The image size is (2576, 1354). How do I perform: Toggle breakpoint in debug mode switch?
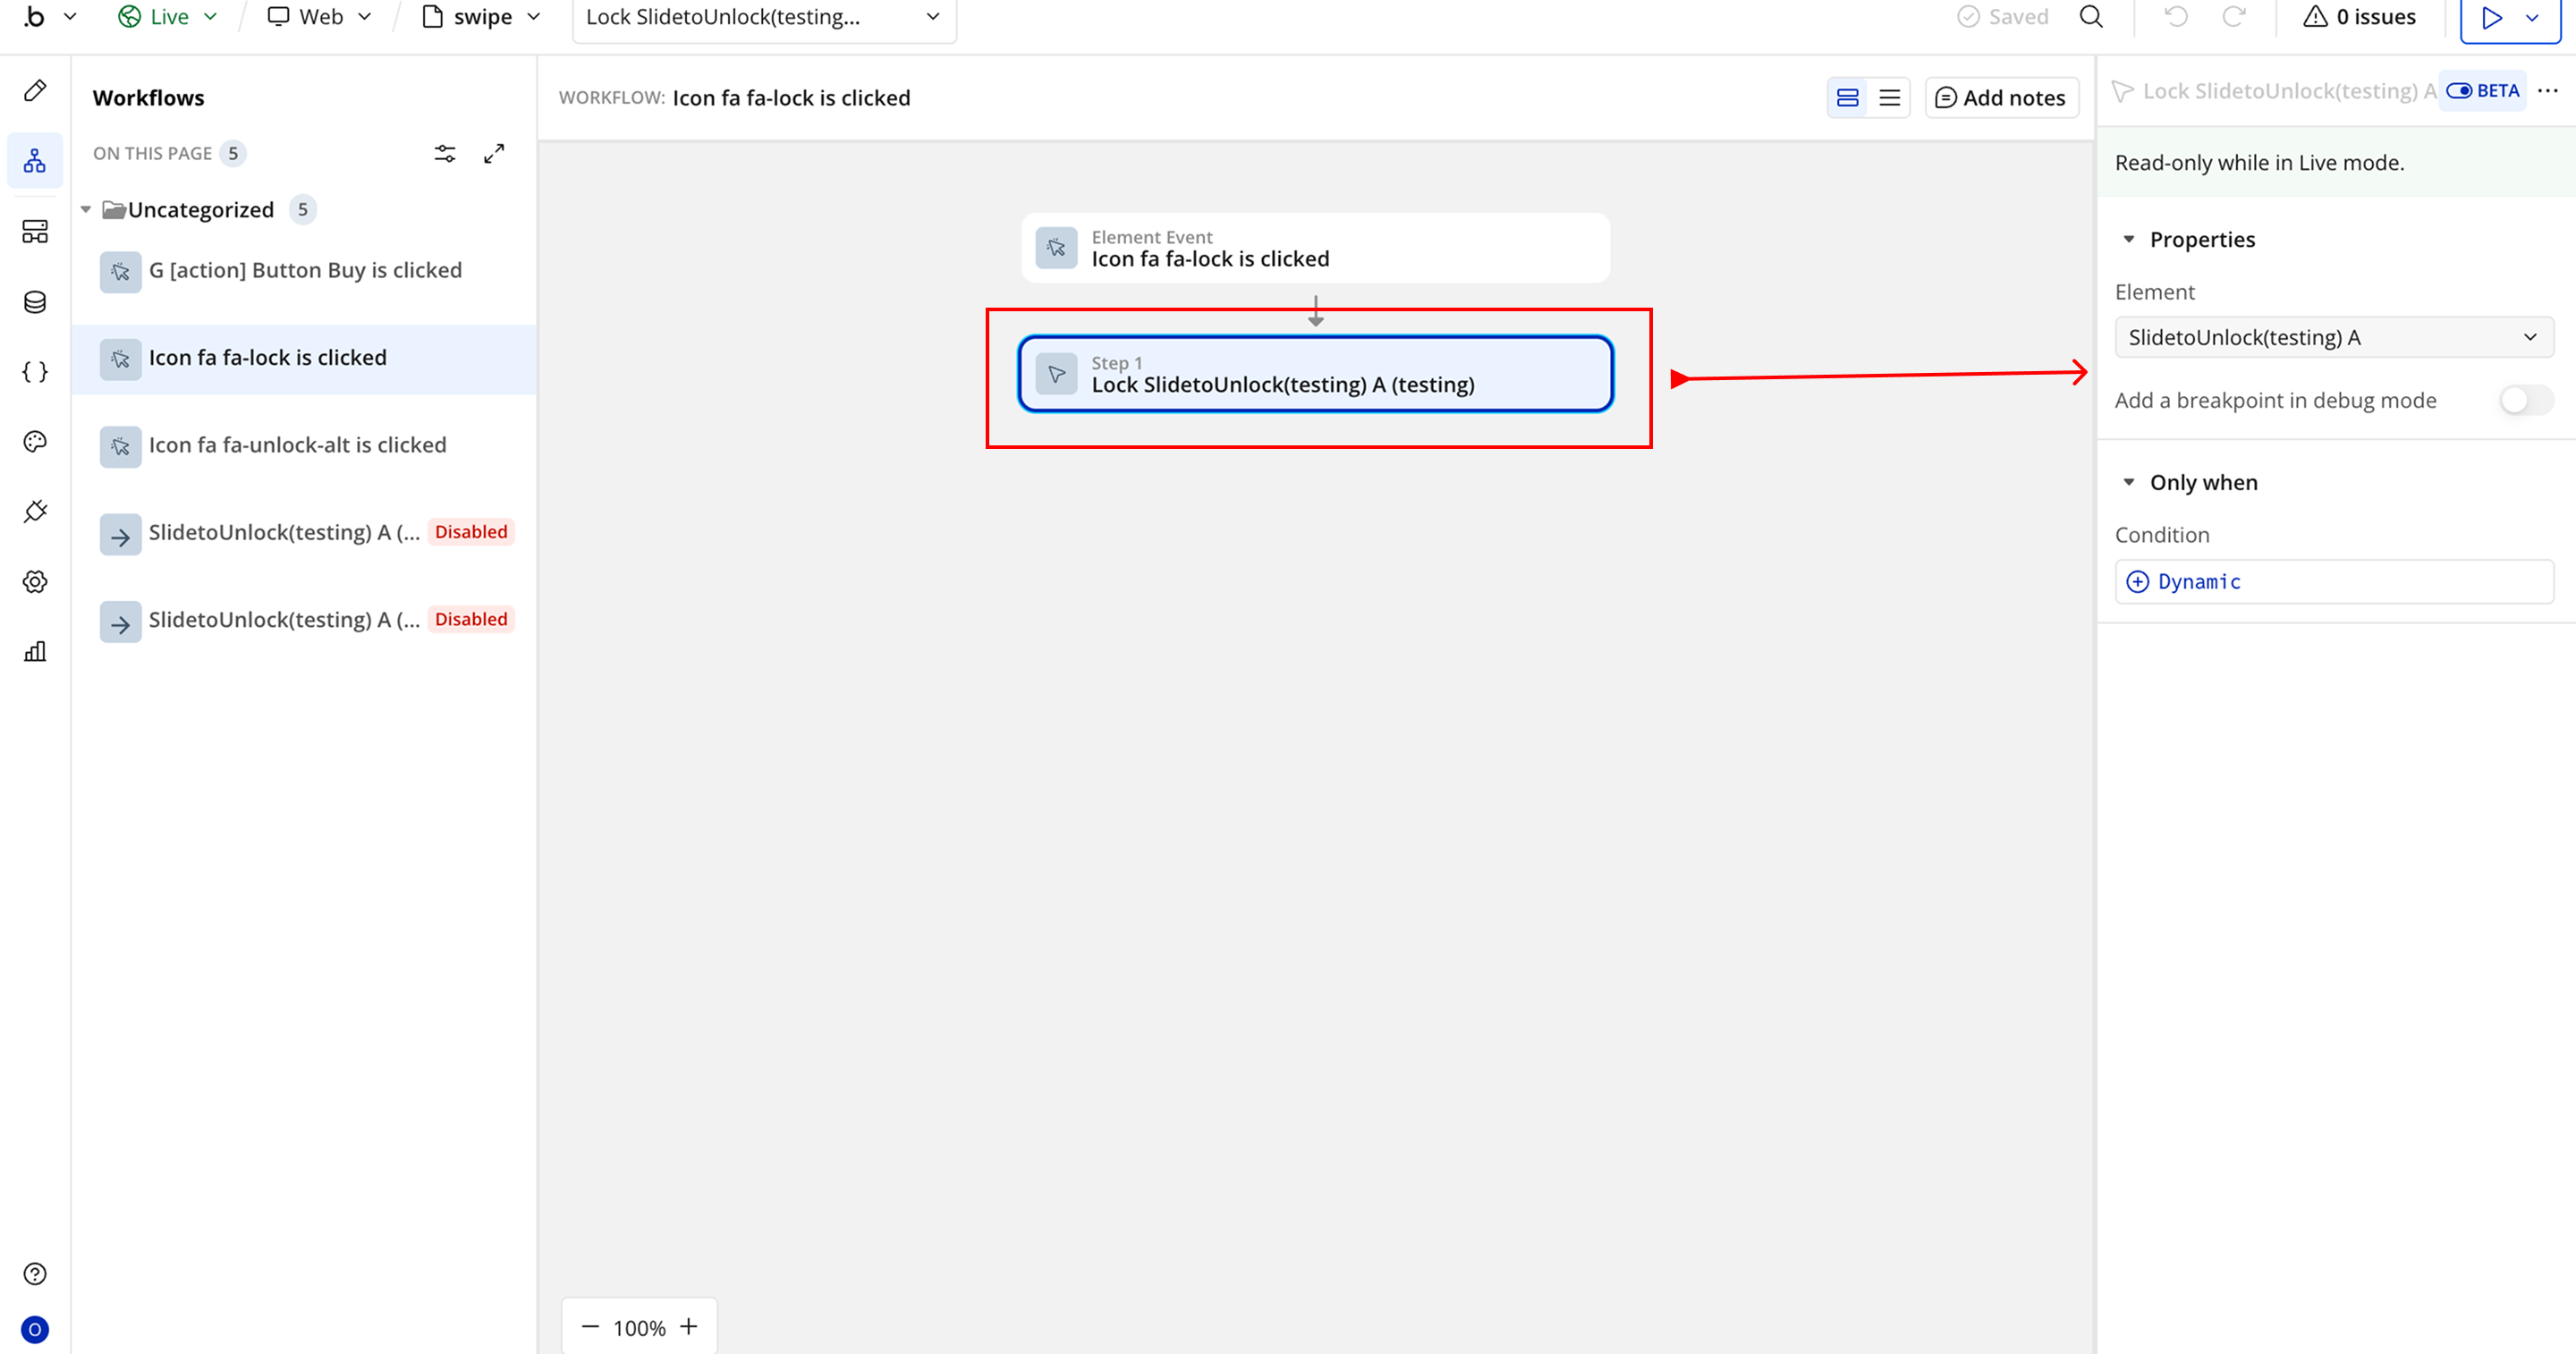[2525, 401]
